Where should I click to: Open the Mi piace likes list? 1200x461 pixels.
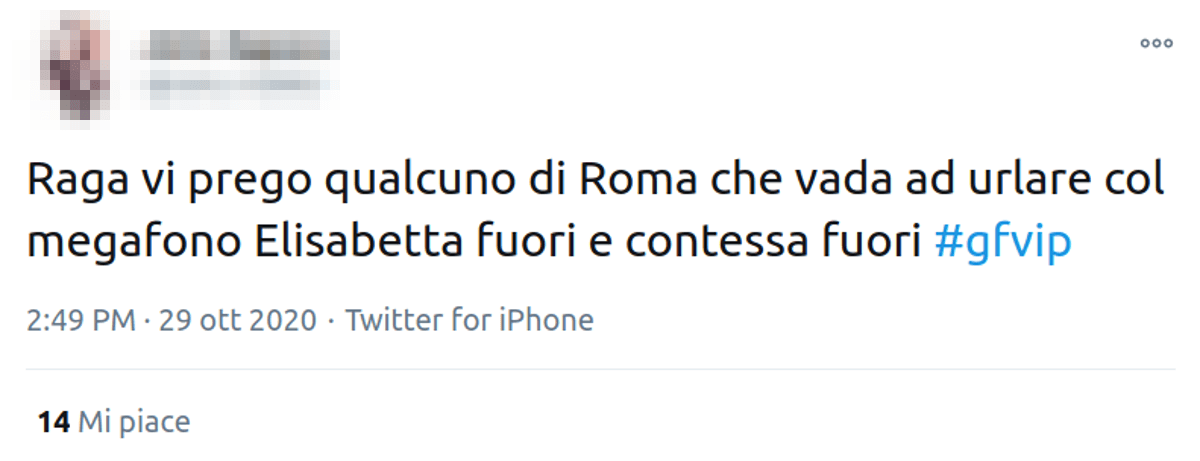pos(134,422)
